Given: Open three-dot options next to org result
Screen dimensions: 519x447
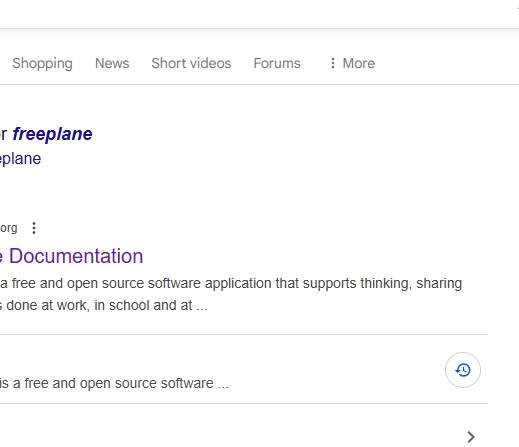Looking at the screenshot, I should point(34,228).
